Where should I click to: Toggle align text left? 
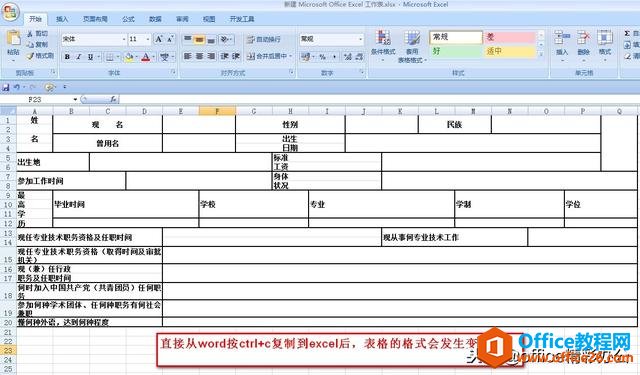pos(187,56)
